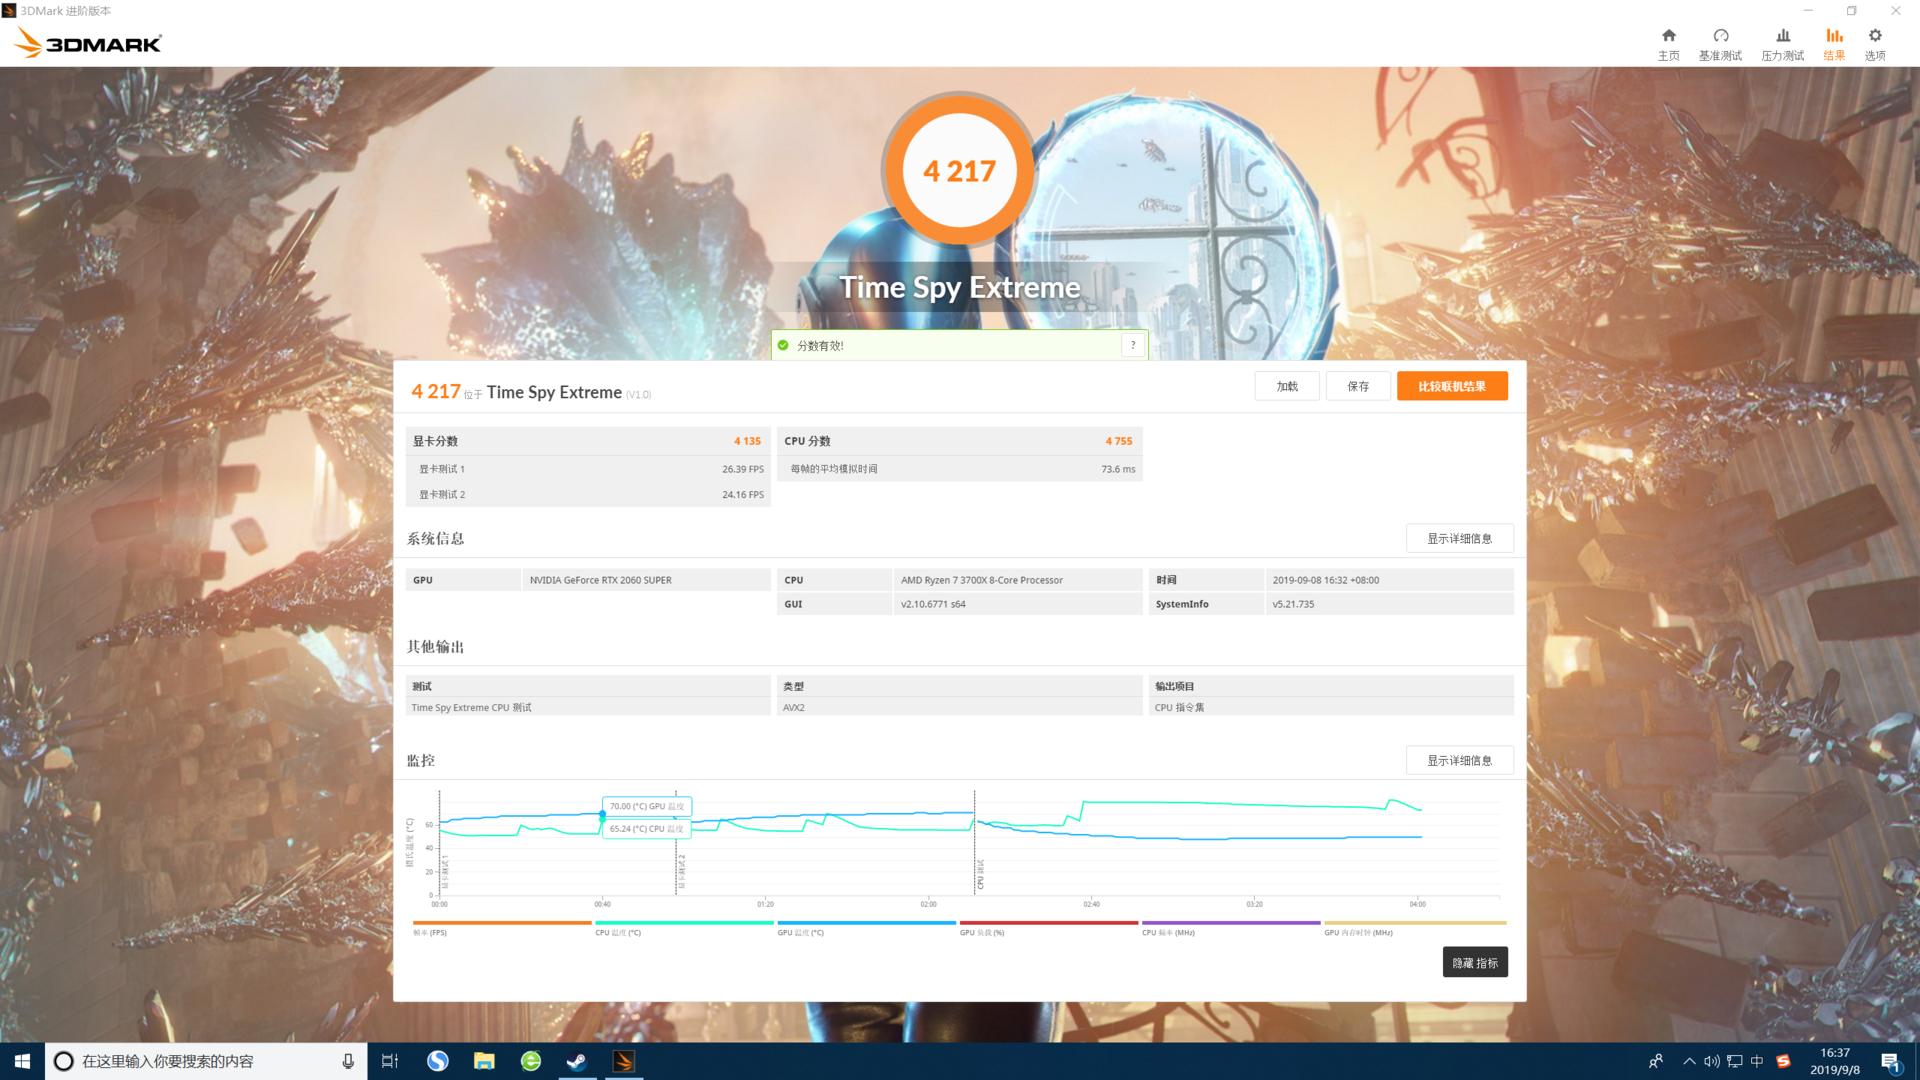Image resolution: width=1920 pixels, height=1080 pixels.
Task: Select the GPU 负载 (%) red color bar
Action: tap(1048, 922)
